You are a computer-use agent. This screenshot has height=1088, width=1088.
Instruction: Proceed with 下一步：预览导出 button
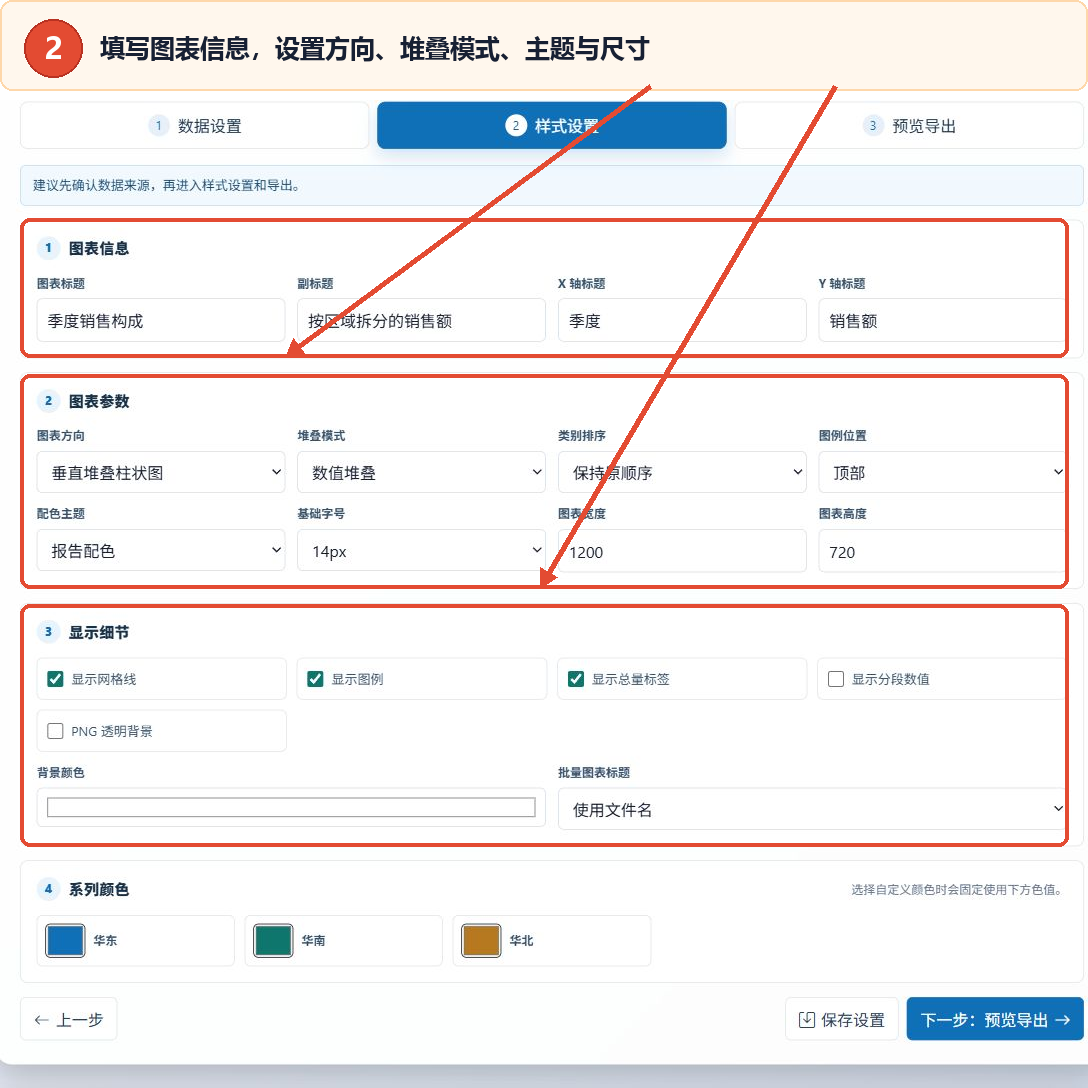[x=995, y=1019]
